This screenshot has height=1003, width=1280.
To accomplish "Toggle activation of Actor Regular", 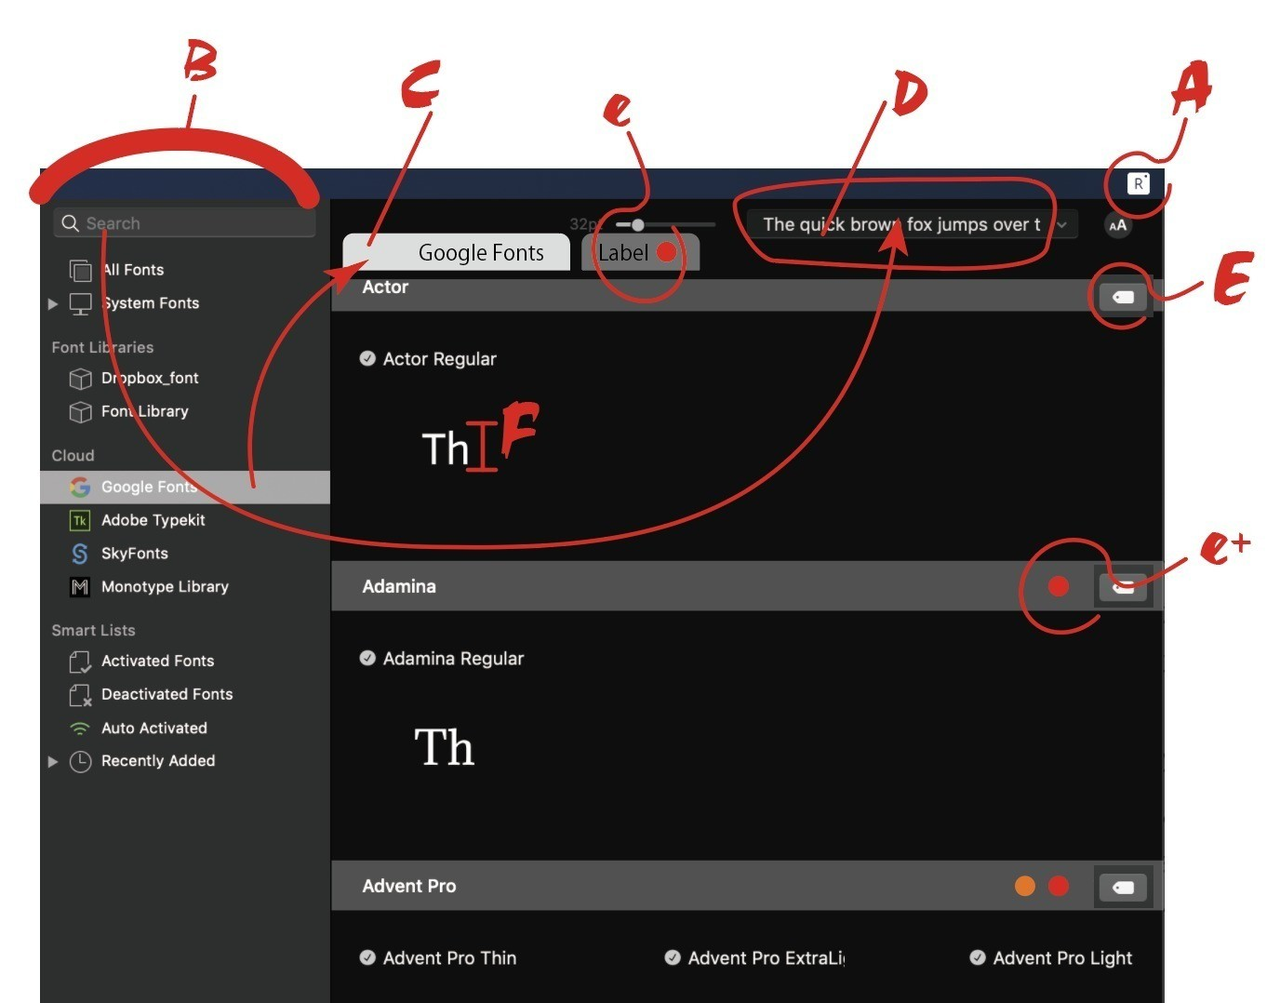I will coord(368,358).
